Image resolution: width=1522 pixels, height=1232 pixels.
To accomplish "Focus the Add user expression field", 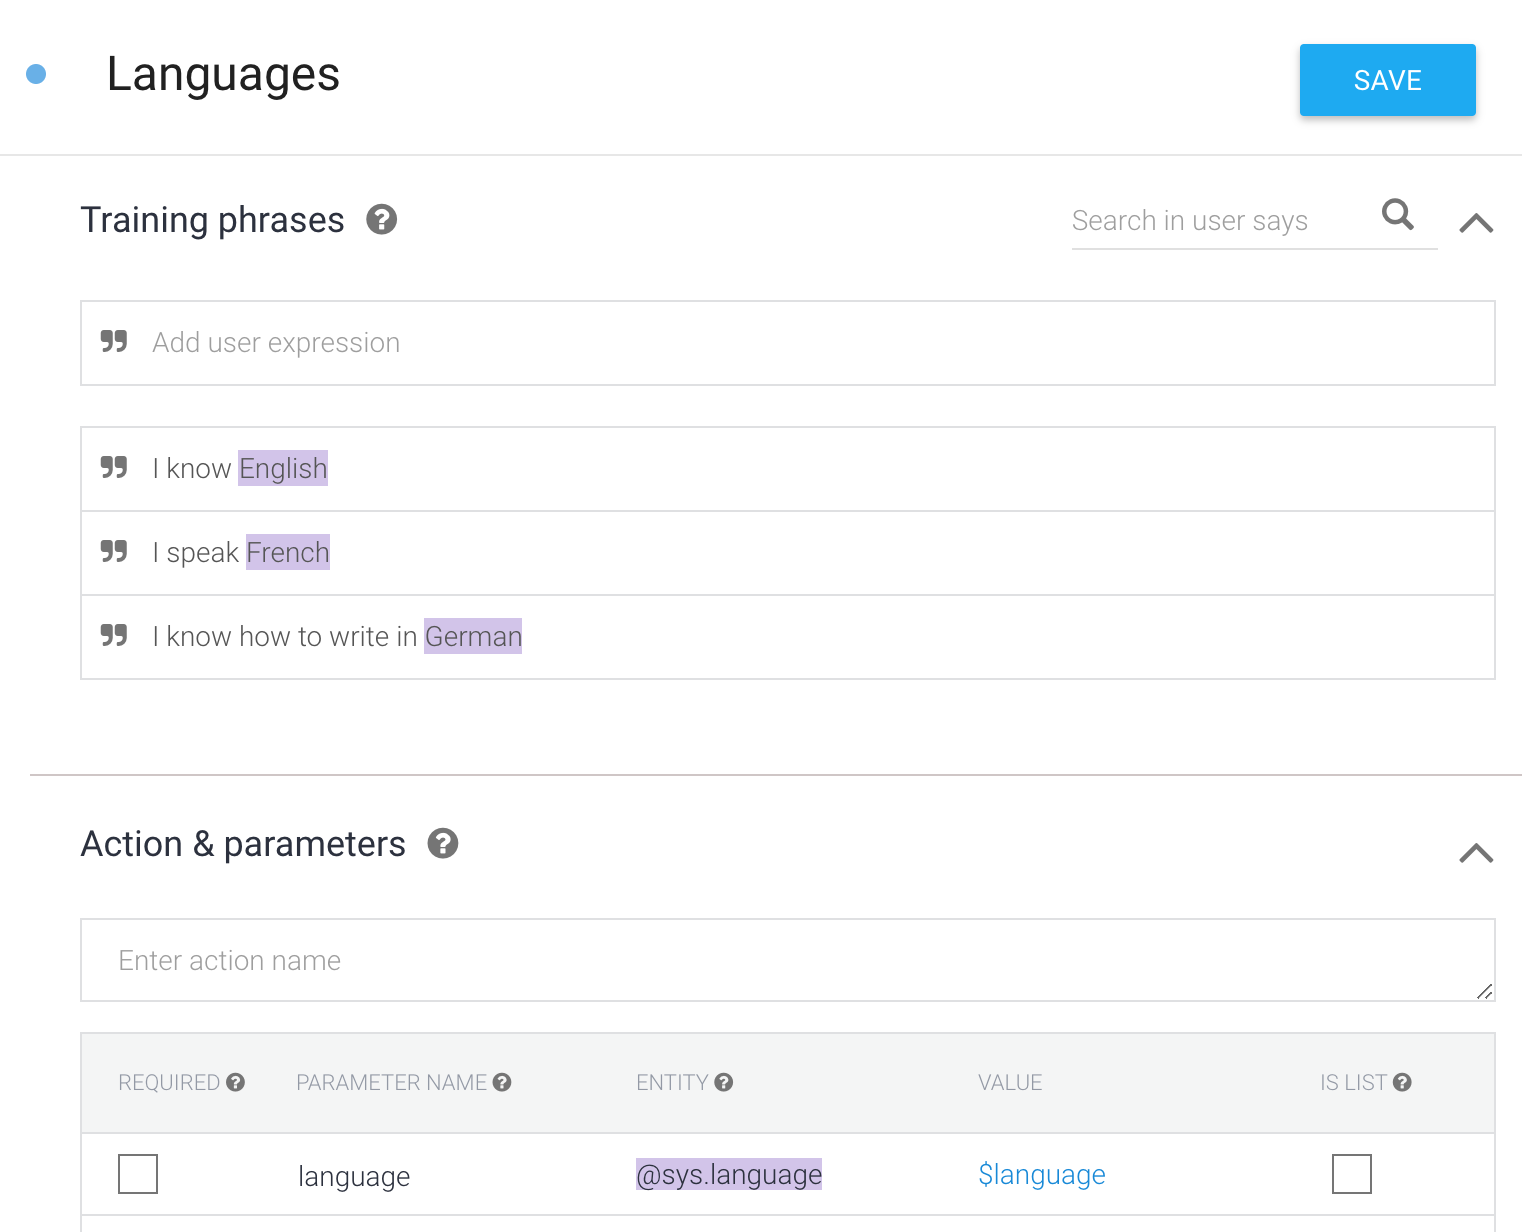I will (788, 343).
